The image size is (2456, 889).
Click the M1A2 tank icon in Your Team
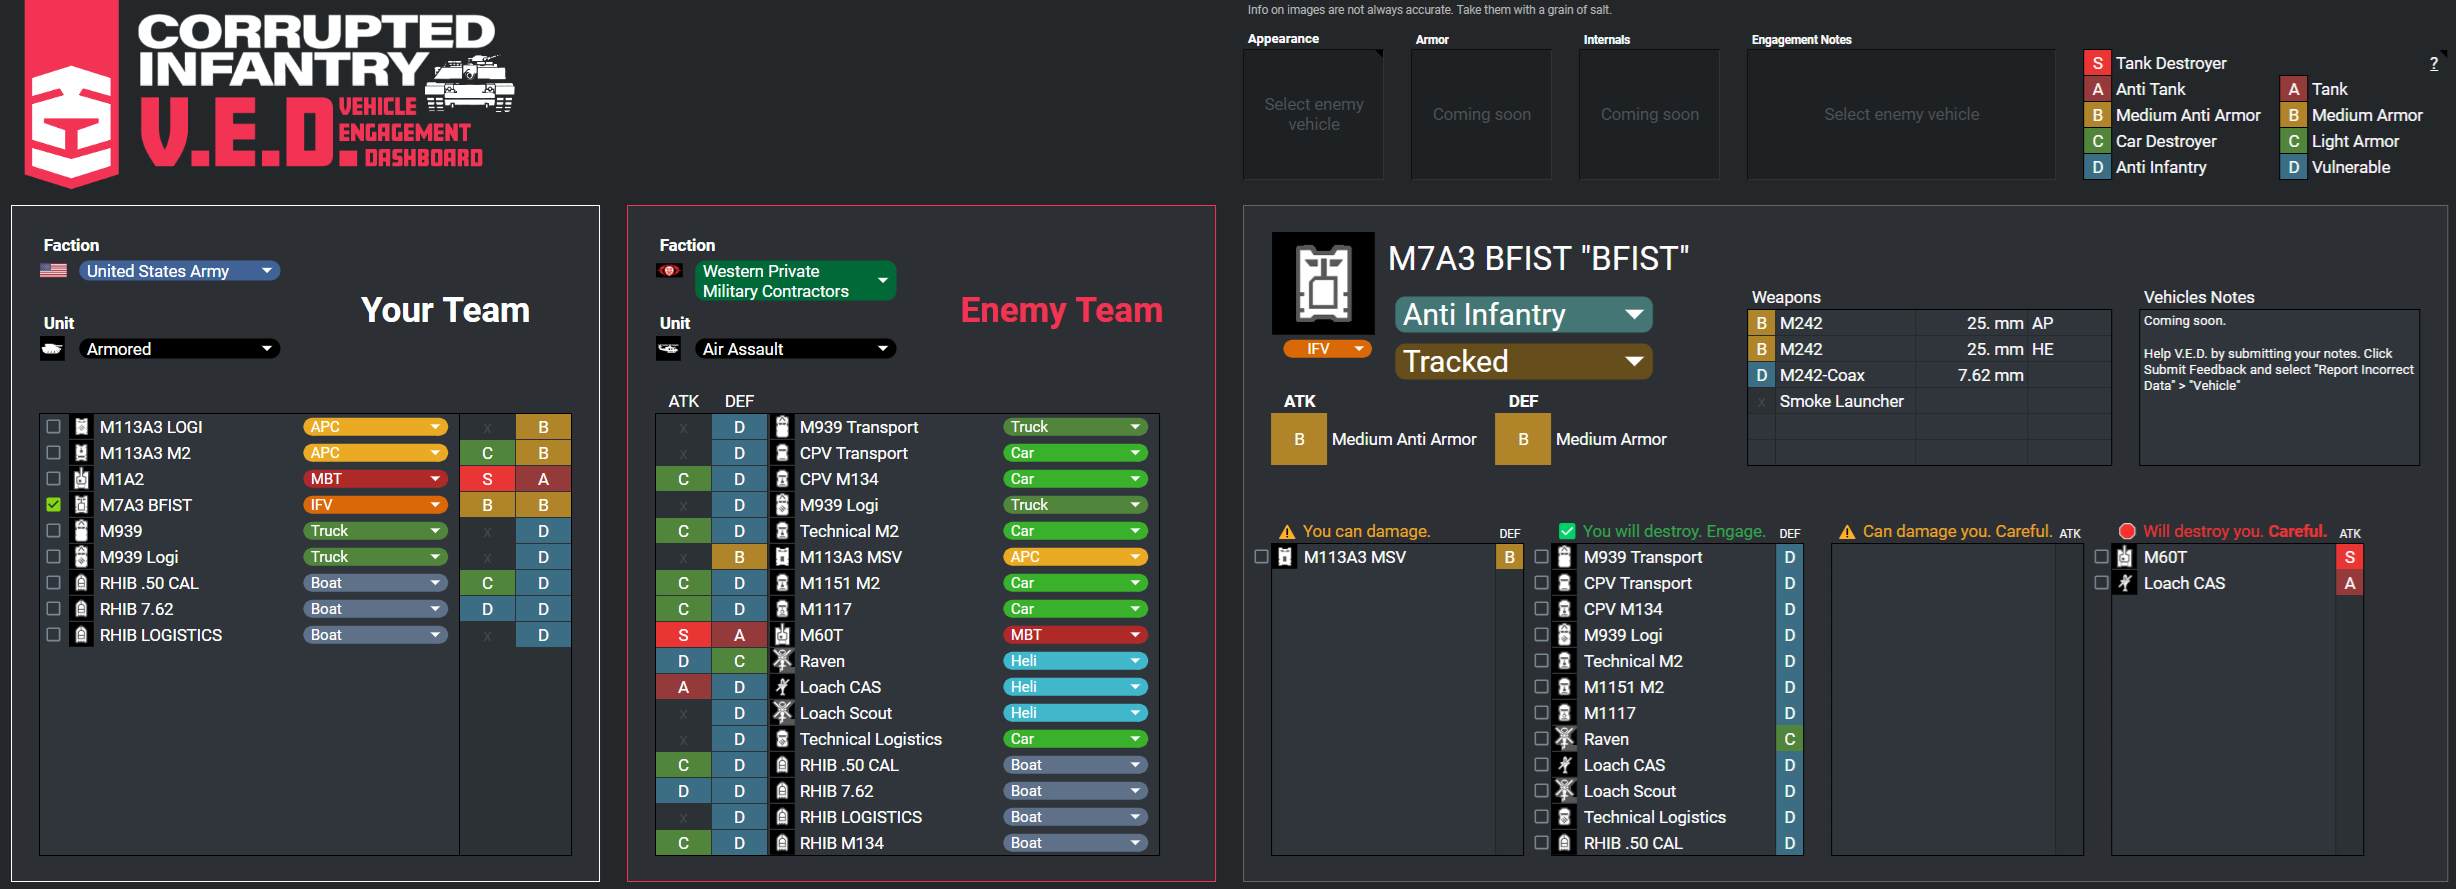pyautogui.click(x=81, y=479)
